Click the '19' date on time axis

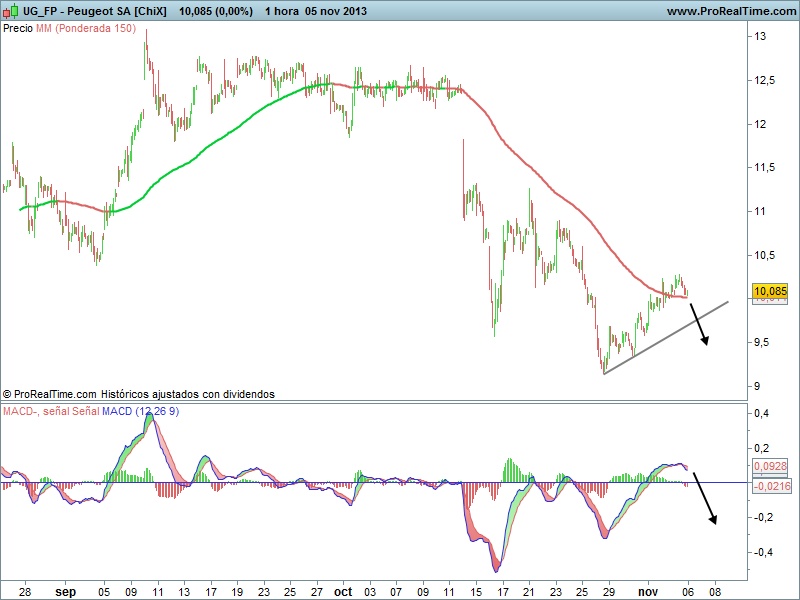pos(237,592)
